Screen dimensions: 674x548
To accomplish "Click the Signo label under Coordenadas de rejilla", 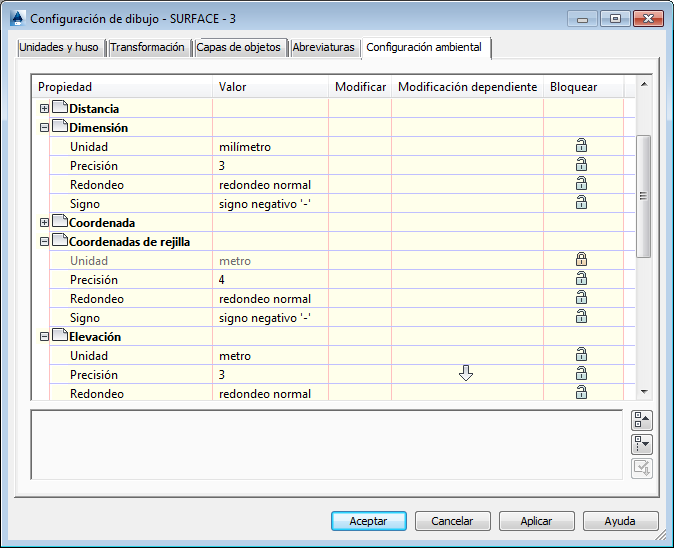I will 85,318.
